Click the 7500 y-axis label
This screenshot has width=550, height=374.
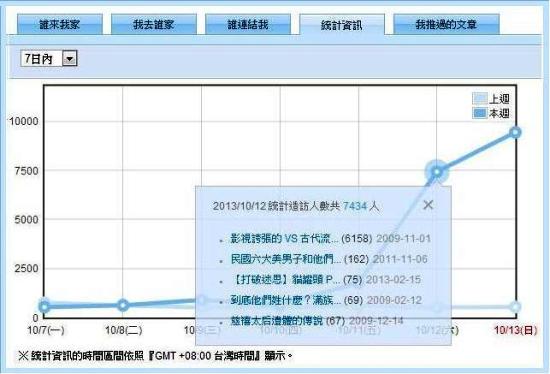[x=26, y=171]
